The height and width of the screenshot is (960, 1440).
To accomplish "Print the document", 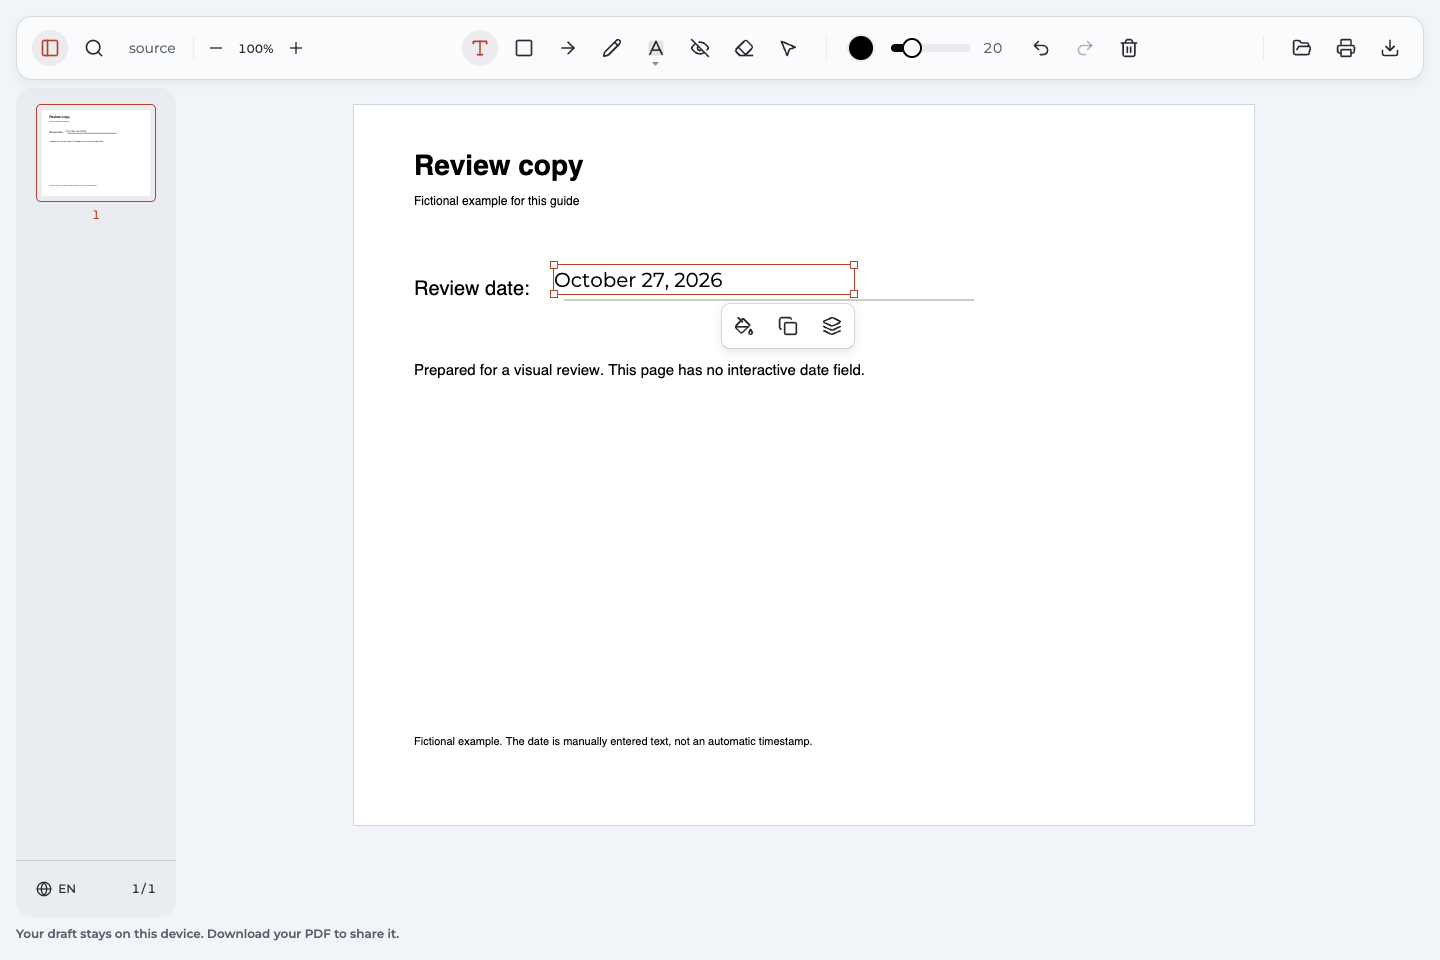I will [x=1346, y=48].
